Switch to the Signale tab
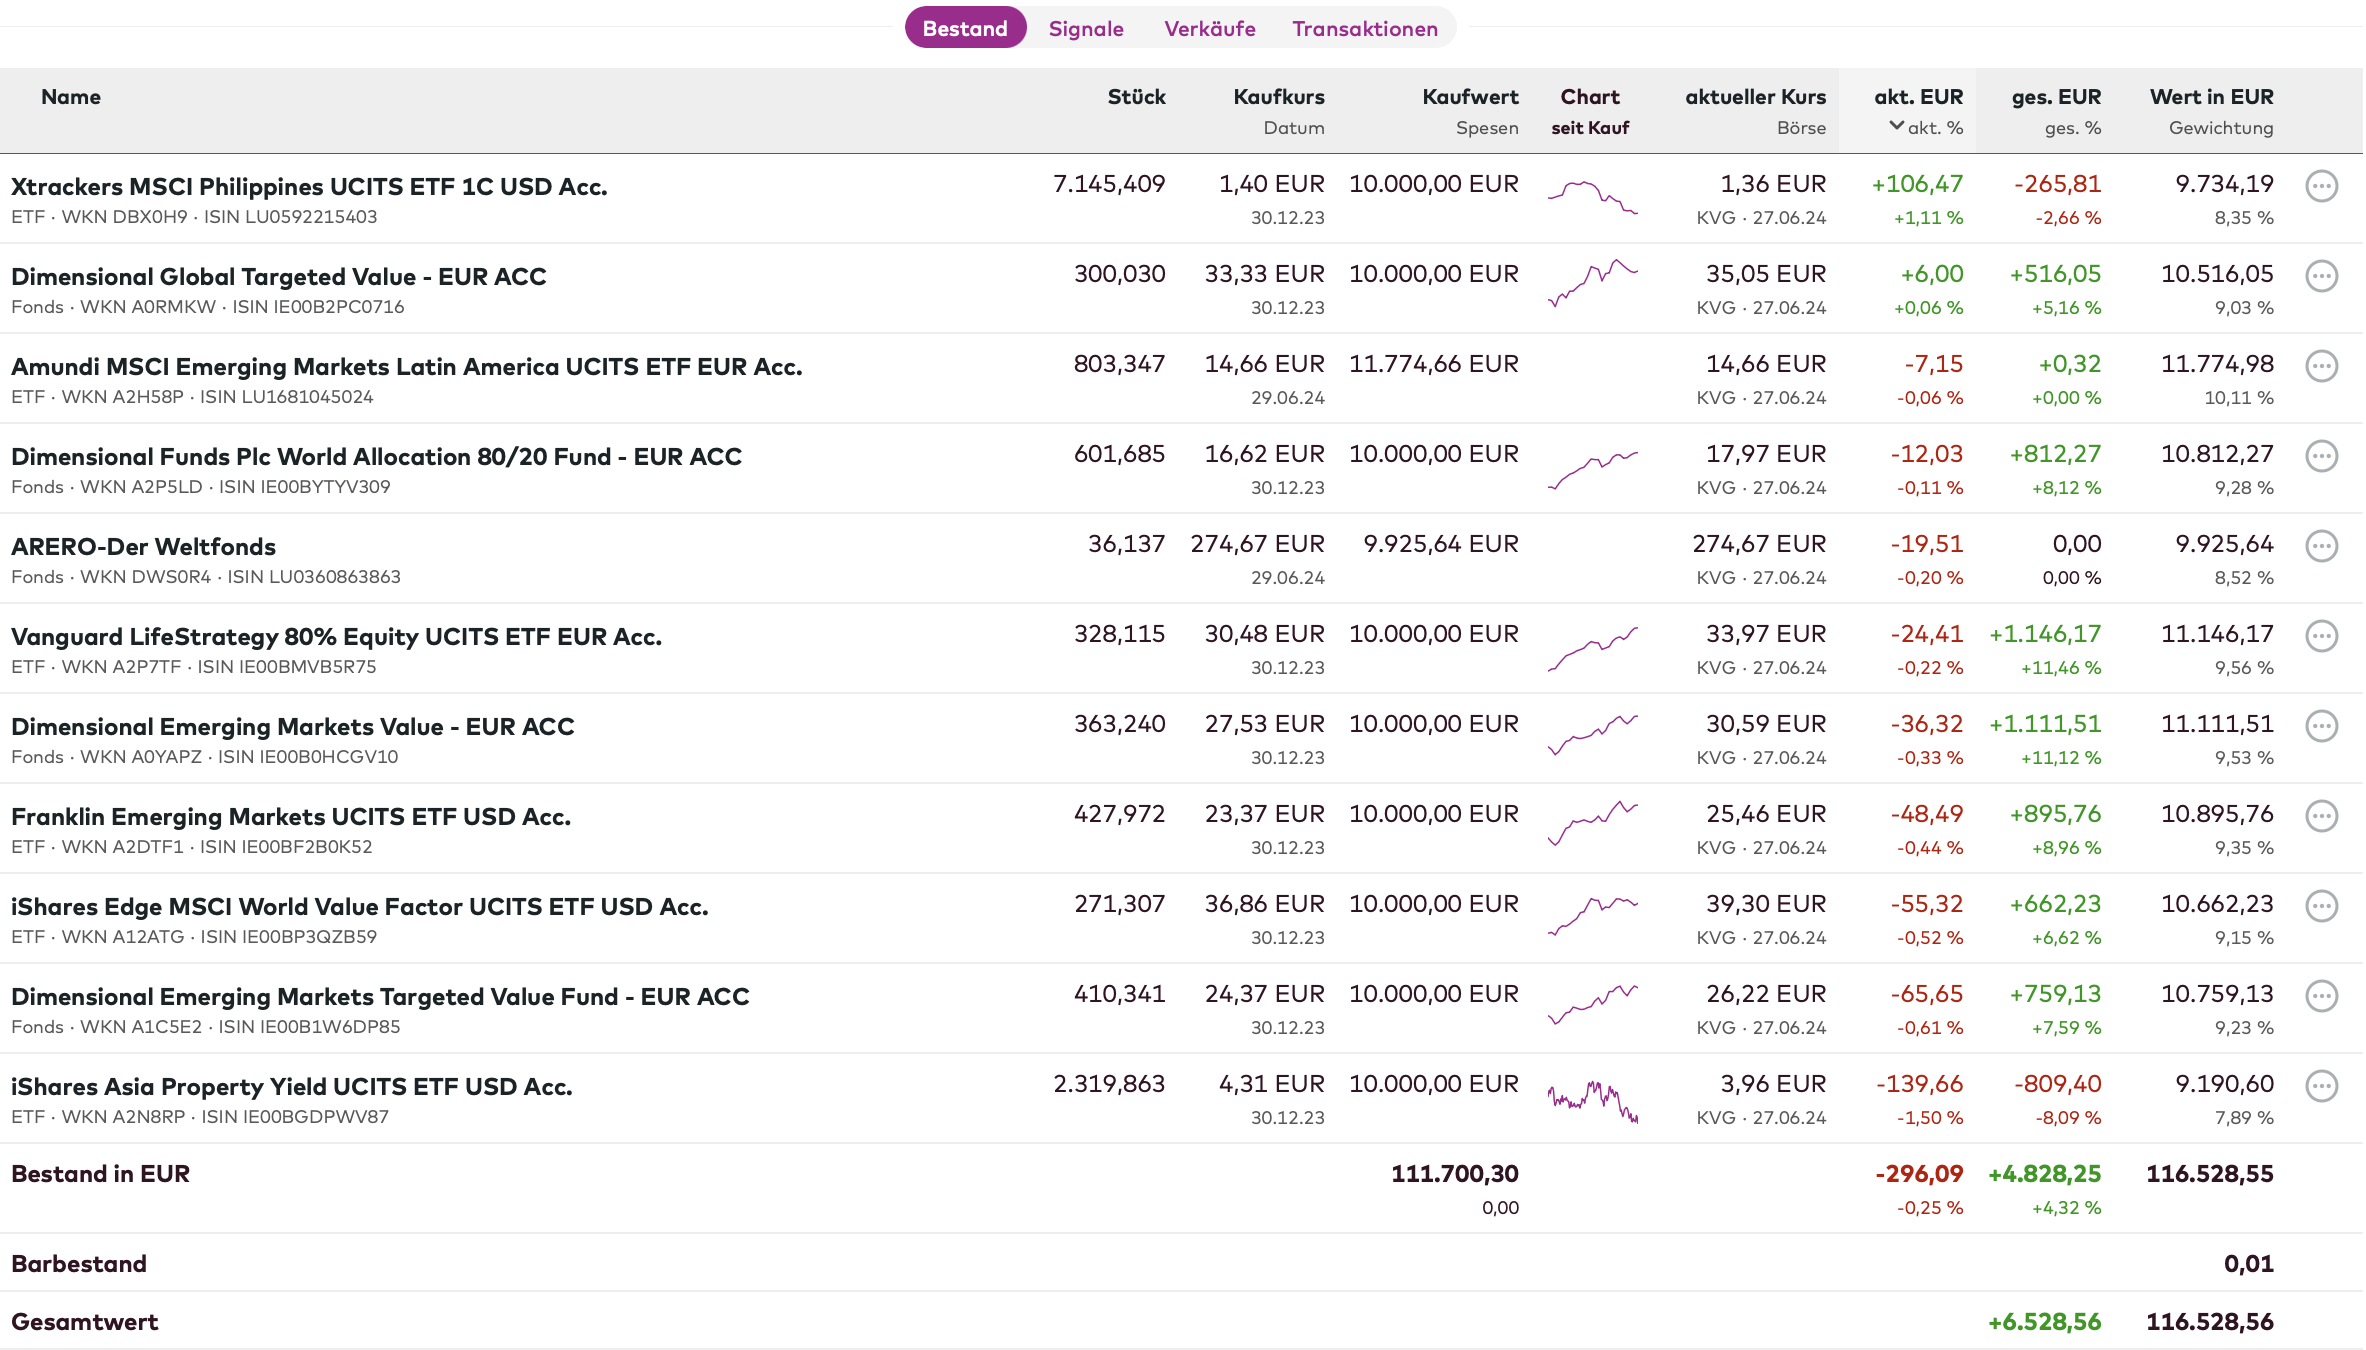 click(x=1085, y=28)
